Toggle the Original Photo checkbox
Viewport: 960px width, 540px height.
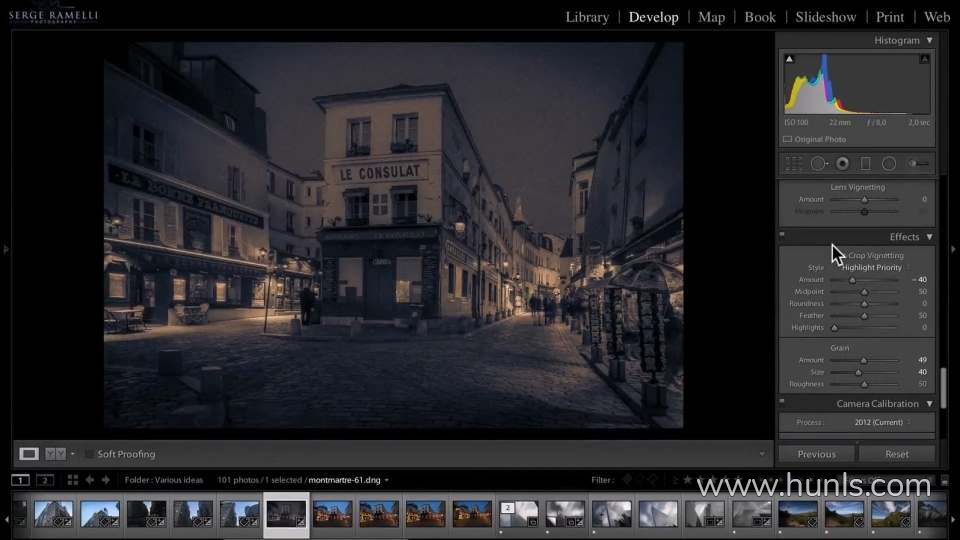coord(788,139)
